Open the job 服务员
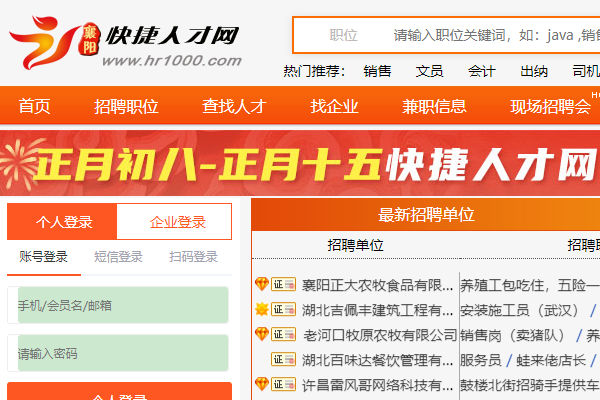Image resolution: width=600 pixels, height=400 pixels. tap(481, 360)
